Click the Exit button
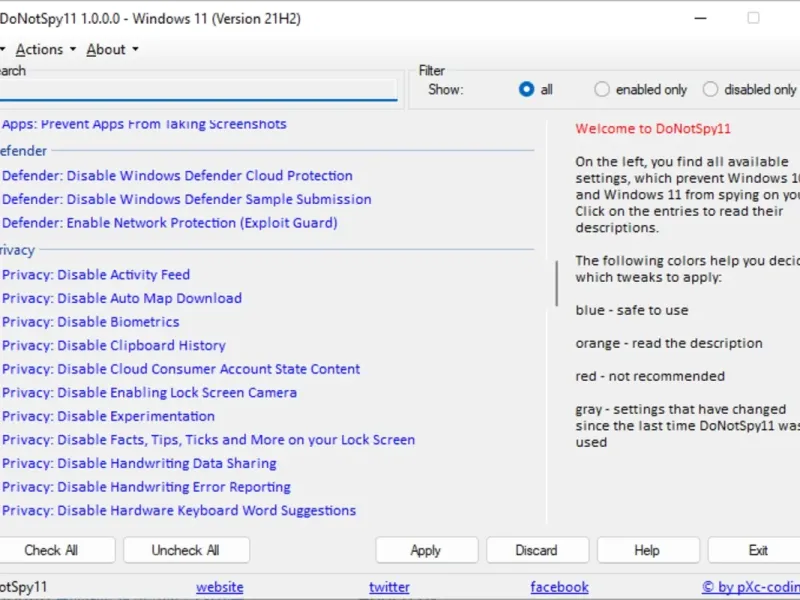This screenshot has height=600, width=800. click(x=757, y=550)
